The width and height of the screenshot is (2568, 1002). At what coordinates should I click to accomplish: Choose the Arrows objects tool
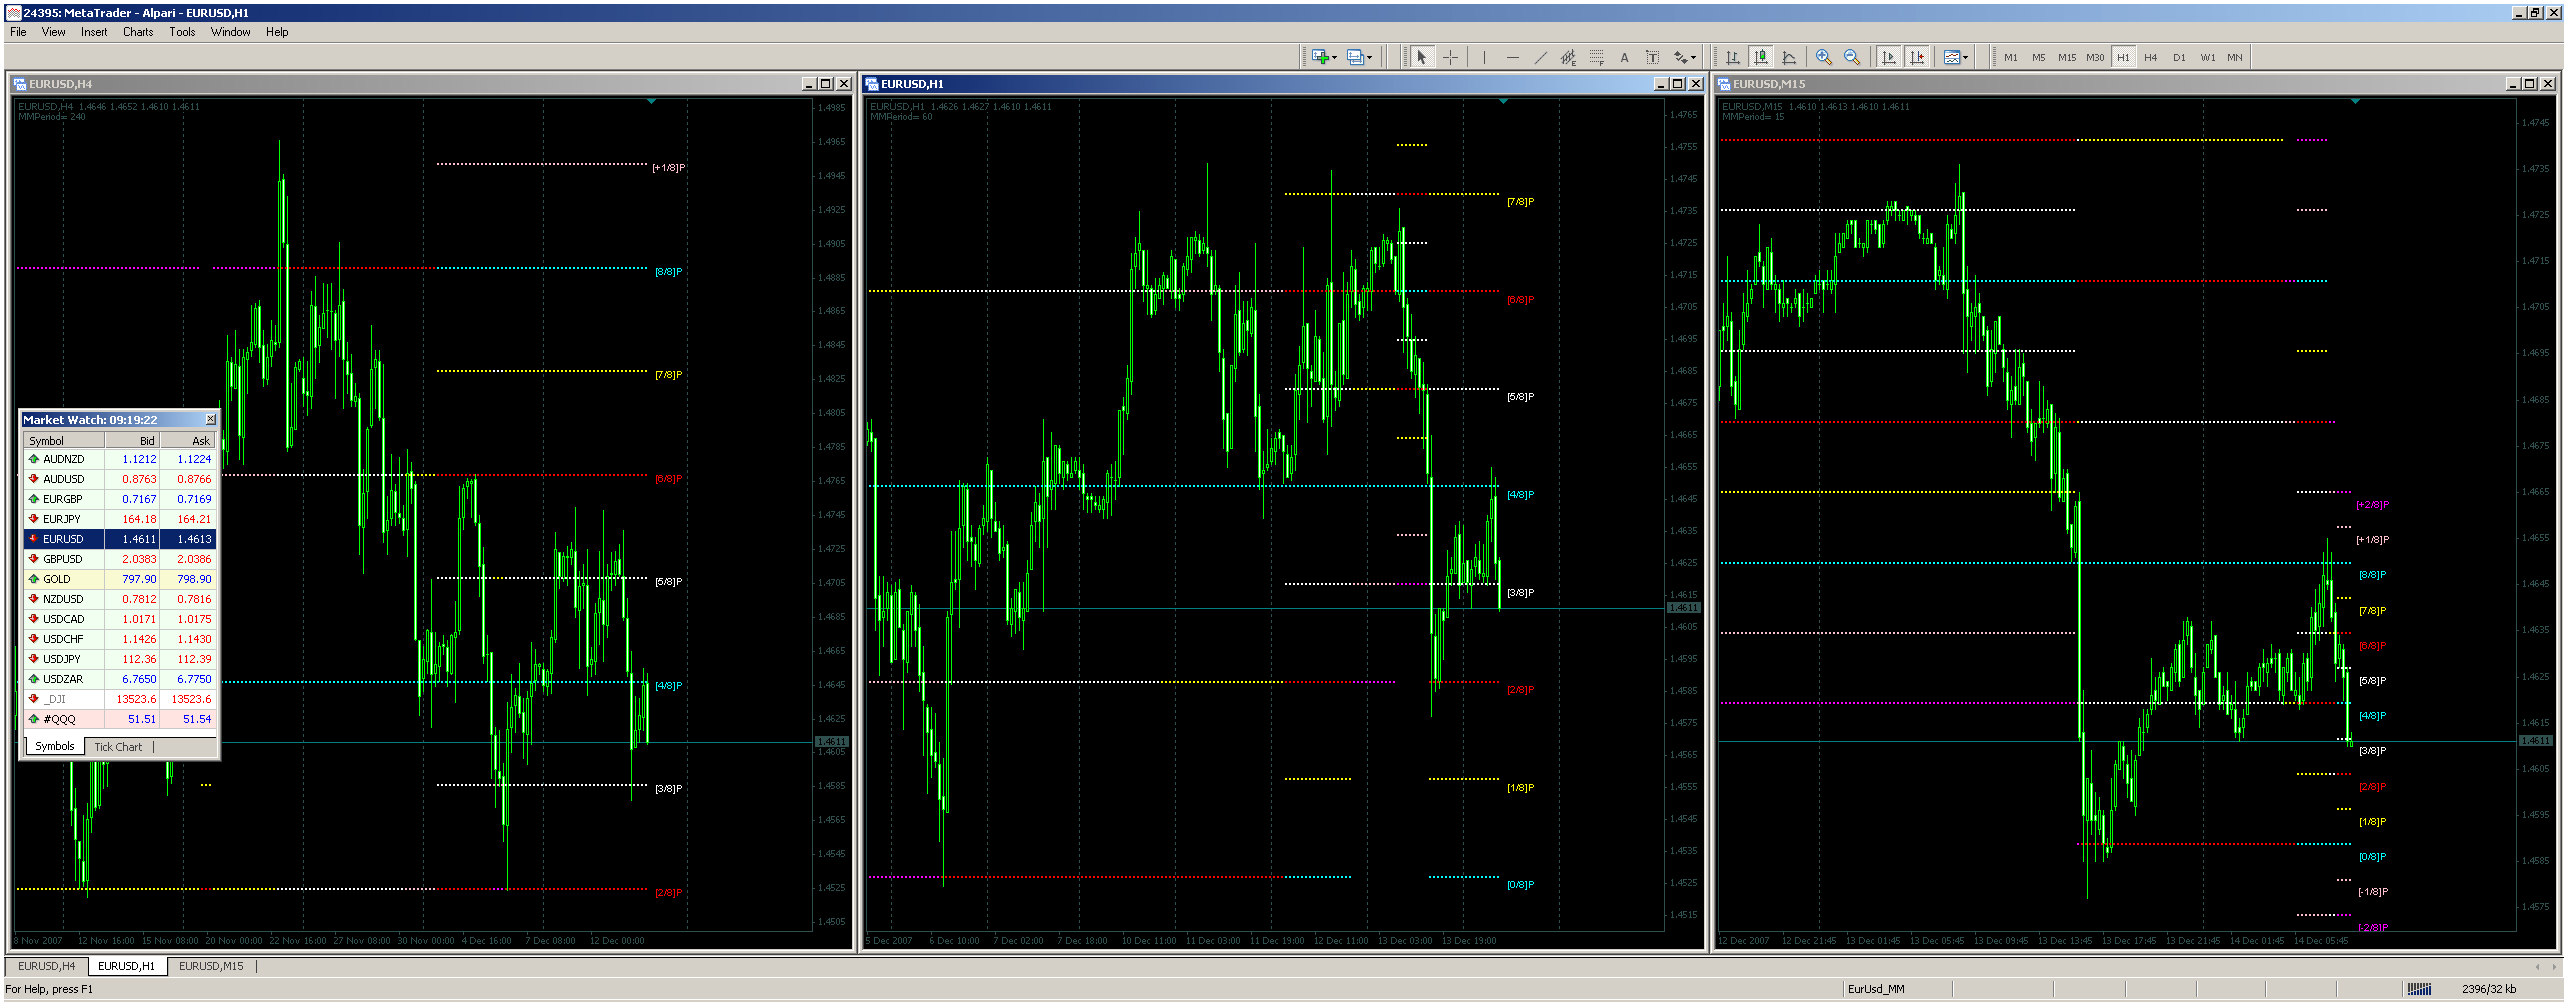pyautogui.click(x=1681, y=57)
